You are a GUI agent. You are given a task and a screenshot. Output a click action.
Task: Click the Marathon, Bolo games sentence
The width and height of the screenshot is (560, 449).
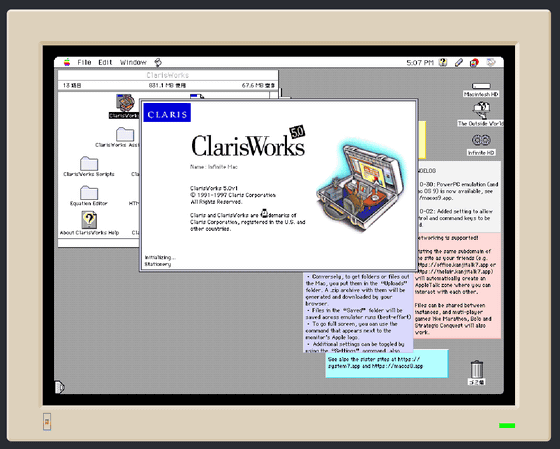(x=453, y=319)
